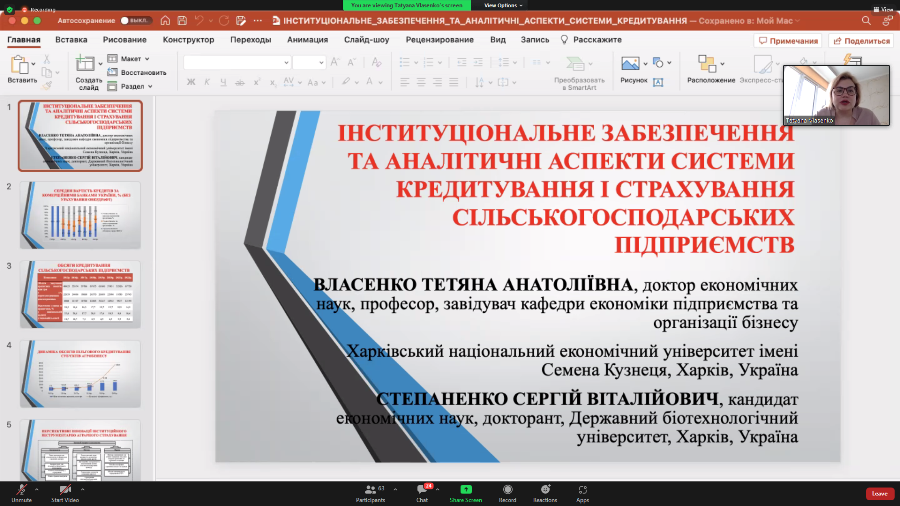
Task: Open the Анимация ribbon tab
Action: [306, 40]
